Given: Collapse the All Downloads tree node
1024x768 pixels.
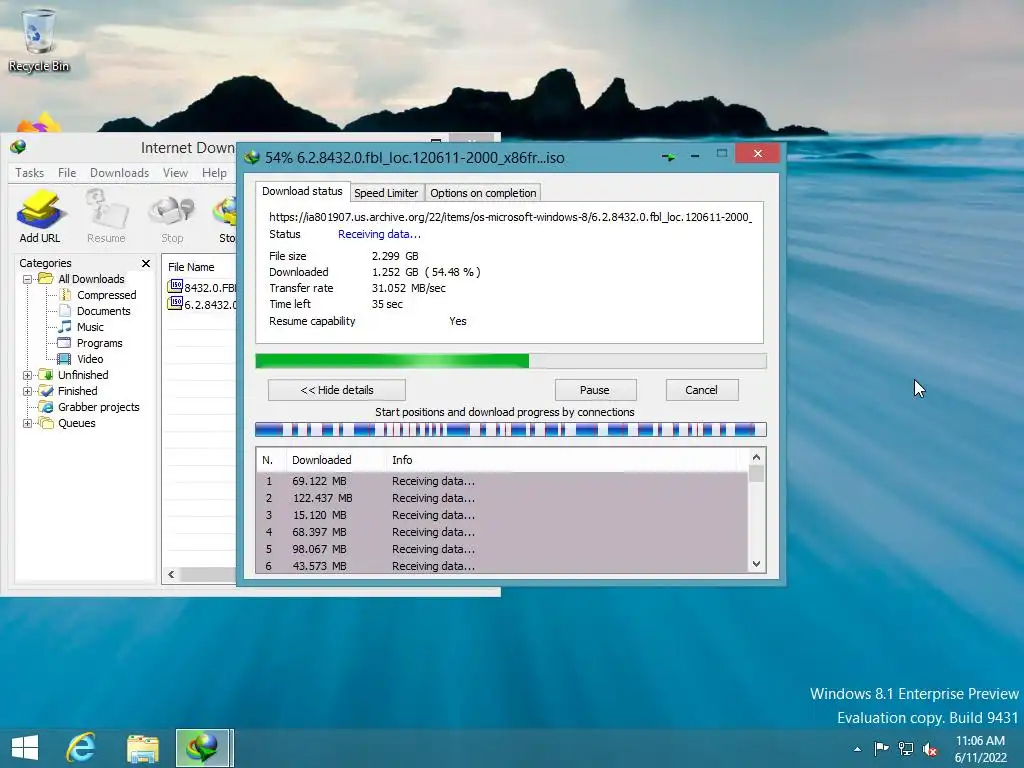Looking at the screenshot, I should pos(27,279).
